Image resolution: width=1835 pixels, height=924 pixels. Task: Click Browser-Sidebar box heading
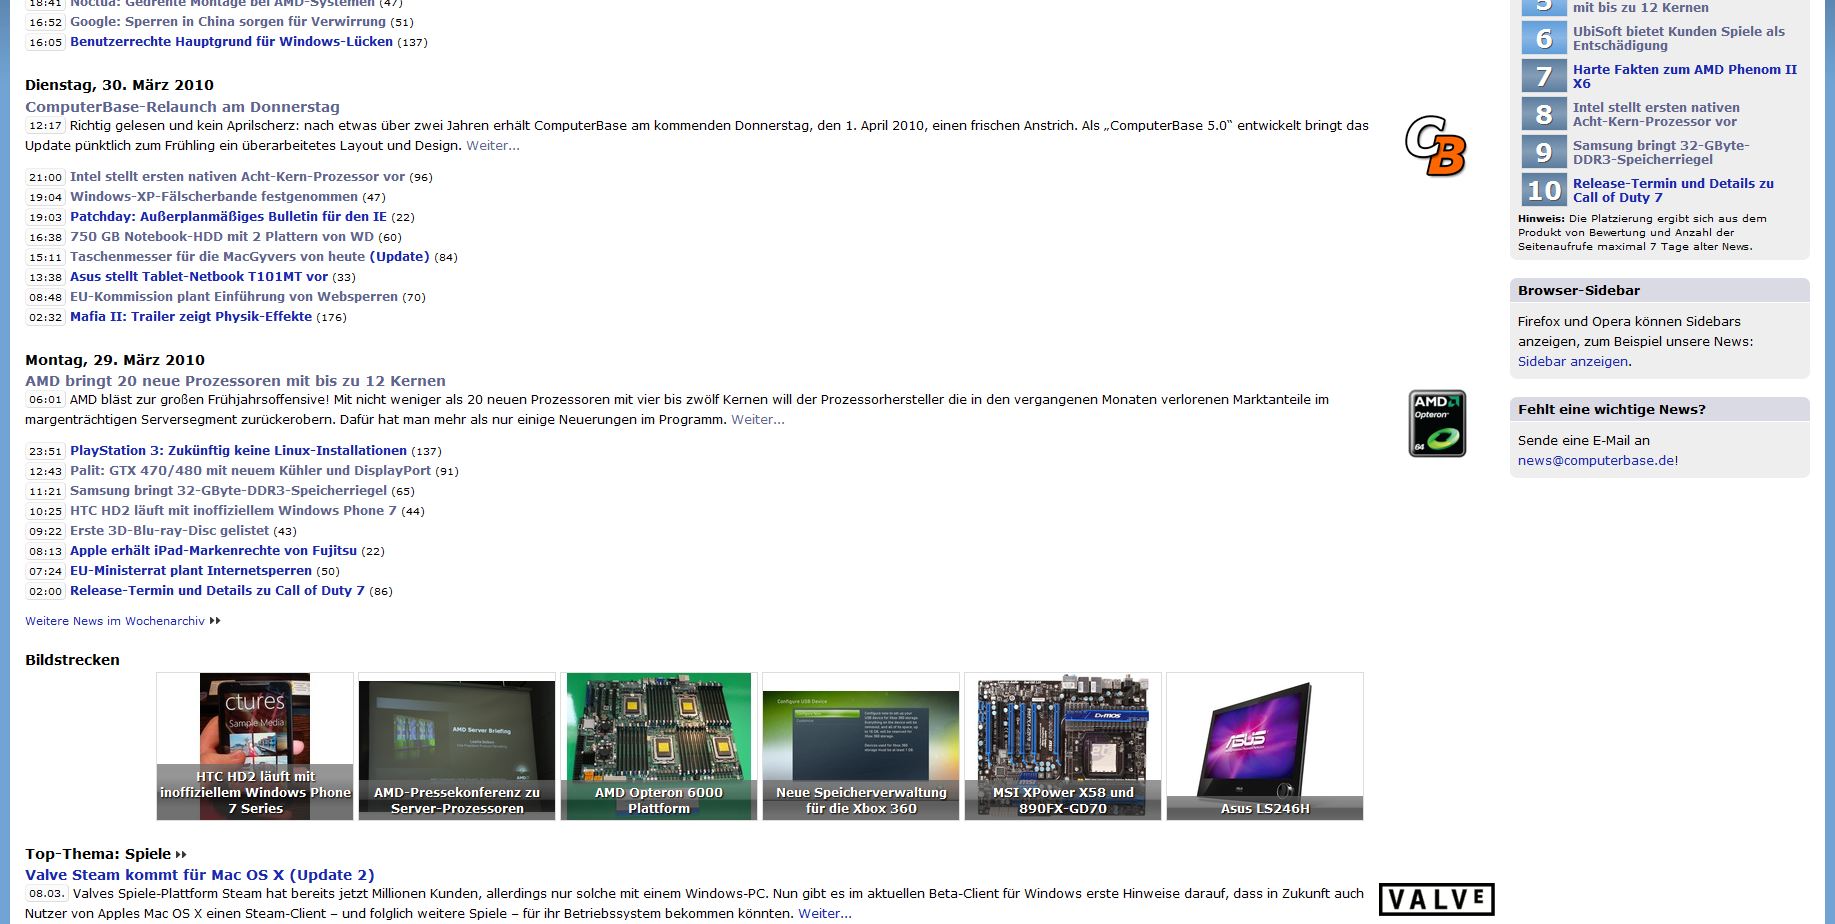(x=1579, y=291)
